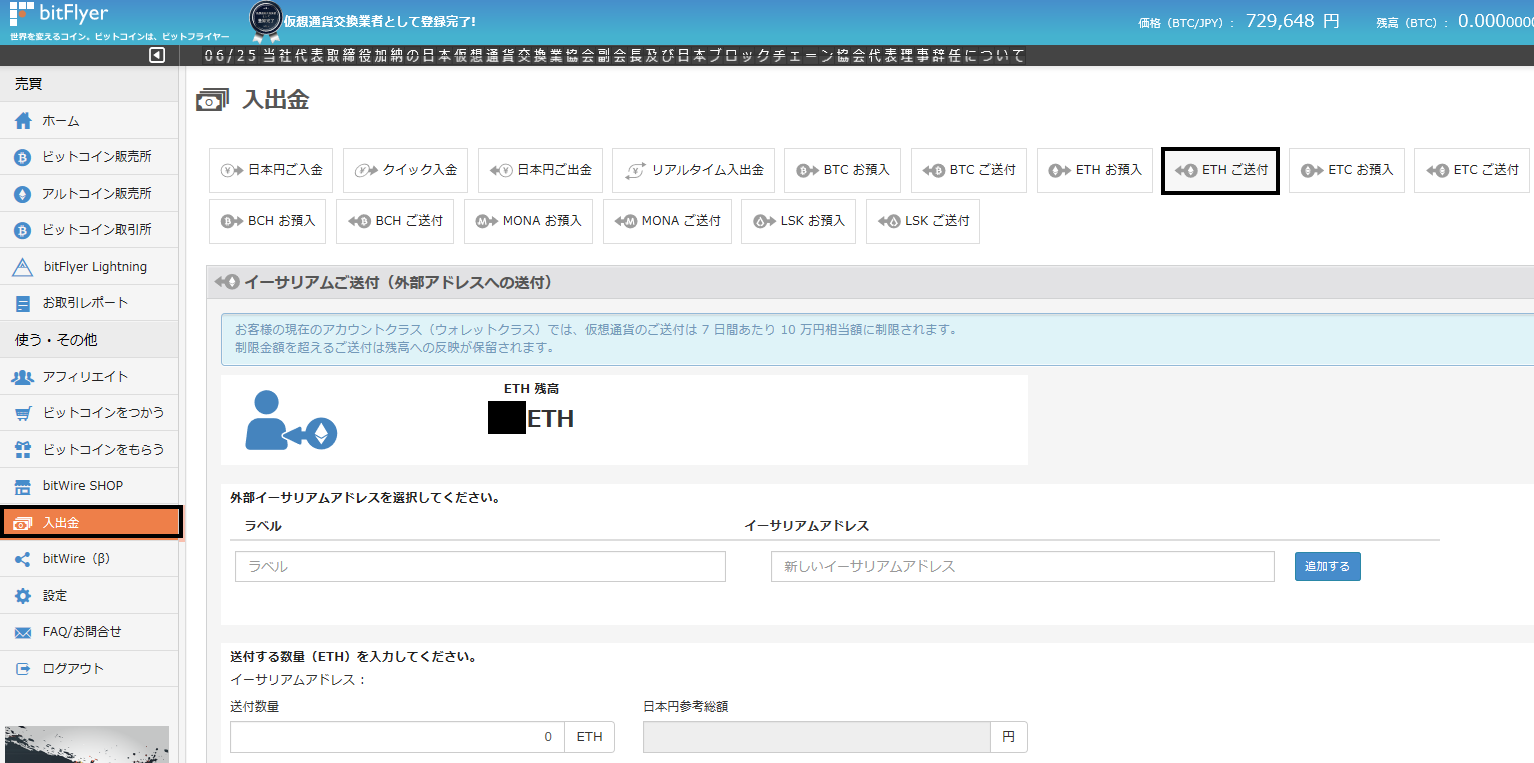The height and width of the screenshot is (763, 1534).
Task: Click the storefront icon for bitWire SHOP
Action: click(23, 487)
